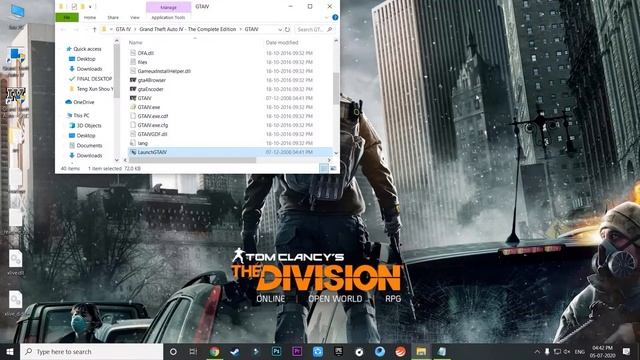Click Grand Theft Auto IV - The Complete Edition breadcrumb
640x360 pixels.
[188, 29]
